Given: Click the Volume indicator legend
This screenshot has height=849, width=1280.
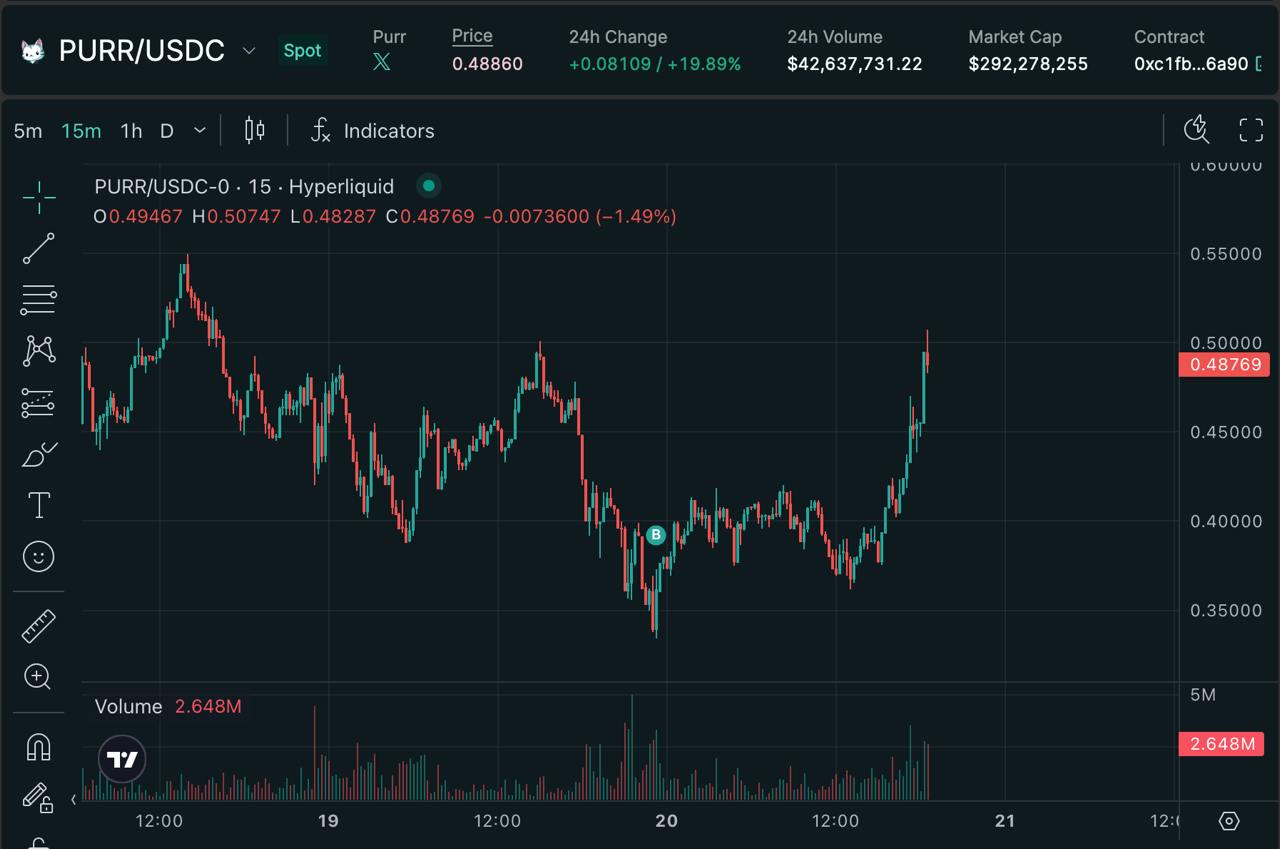Looking at the screenshot, I should click(128, 706).
